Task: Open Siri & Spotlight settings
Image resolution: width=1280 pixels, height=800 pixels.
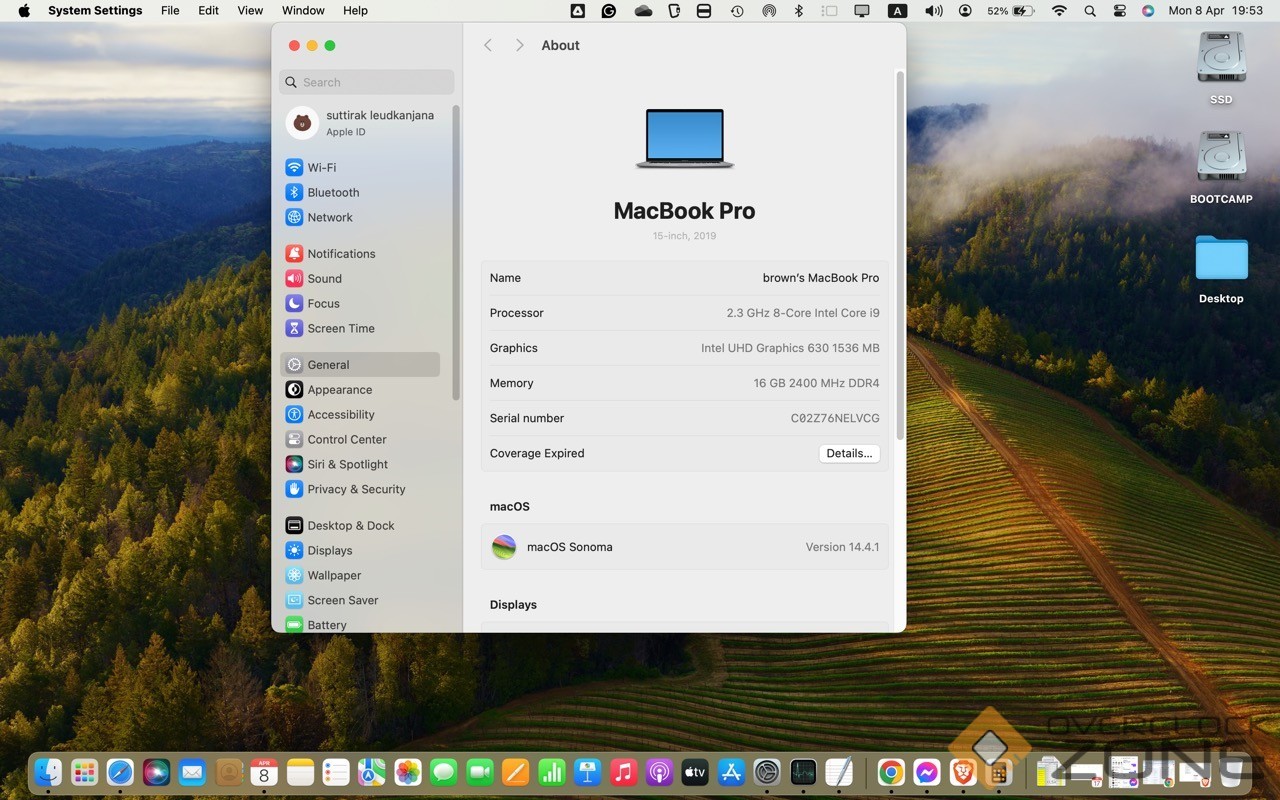Action: point(347,465)
